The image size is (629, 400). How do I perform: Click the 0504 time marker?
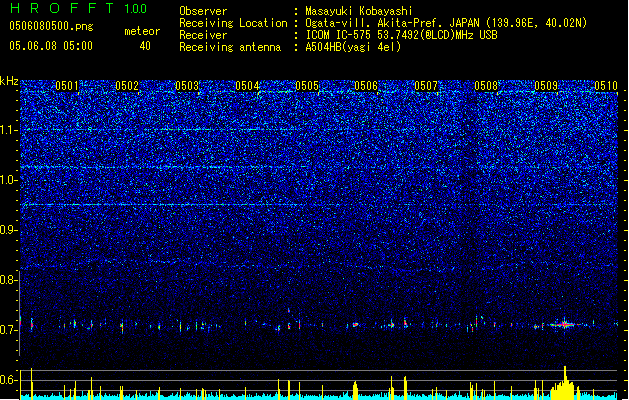pyautogui.click(x=247, y=86)
